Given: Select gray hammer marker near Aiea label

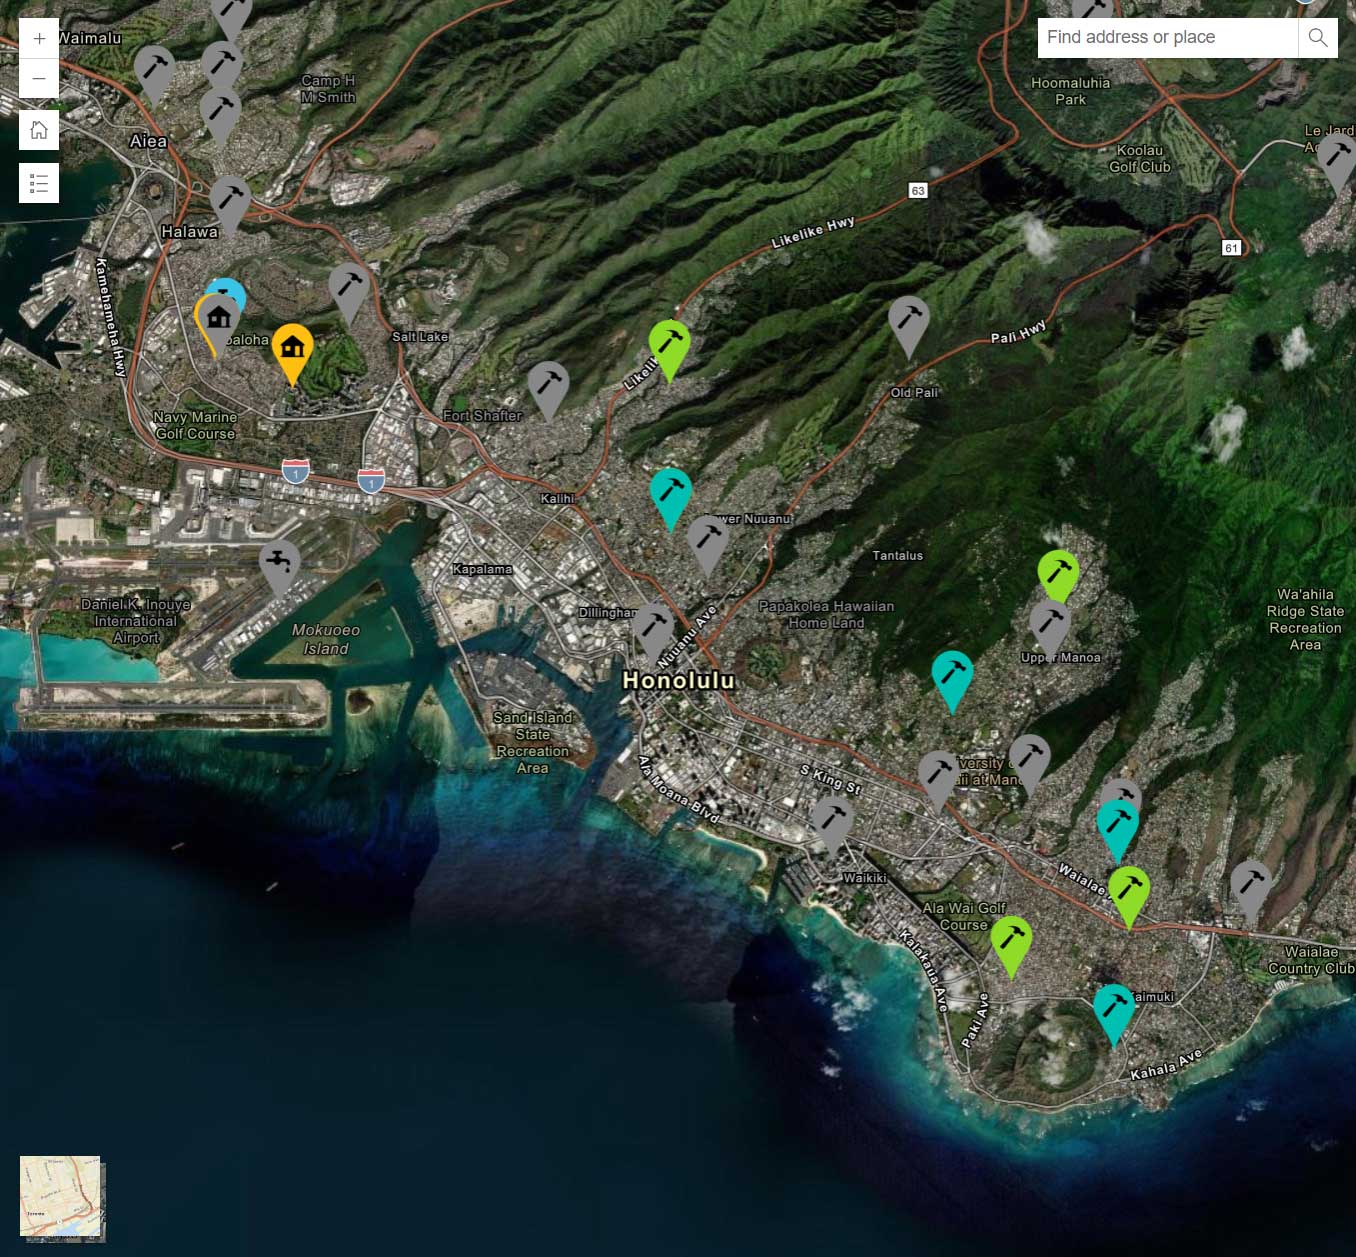Looking at the screenshot, I should pyautogui.click(x=154, y=70).
